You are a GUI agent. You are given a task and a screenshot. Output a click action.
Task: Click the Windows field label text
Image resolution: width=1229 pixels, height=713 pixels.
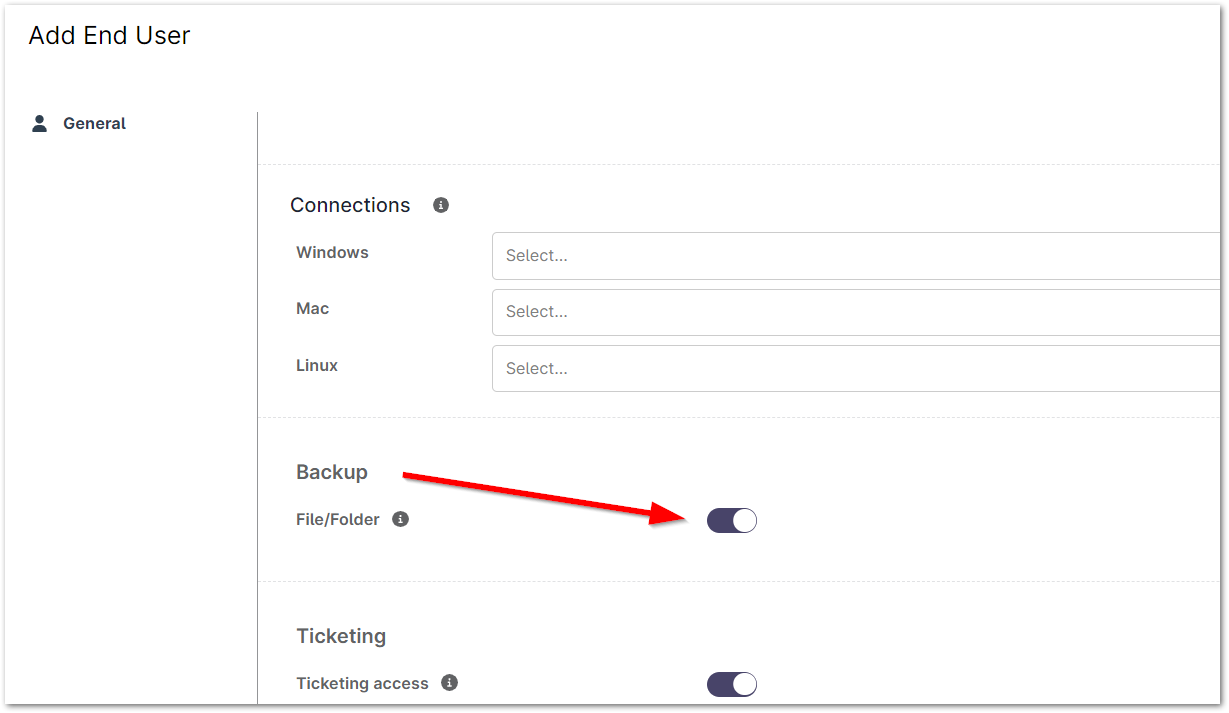click(x=332, y=253)
